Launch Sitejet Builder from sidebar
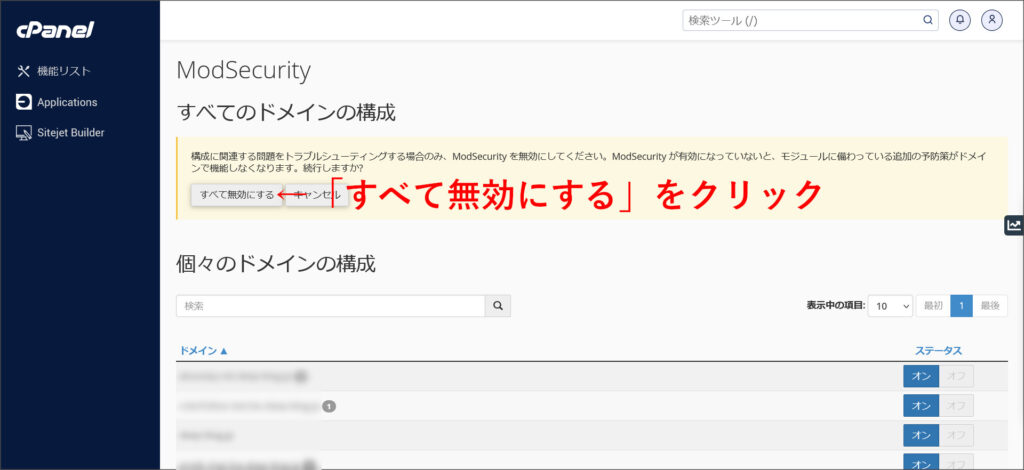 tap(60, 133)
